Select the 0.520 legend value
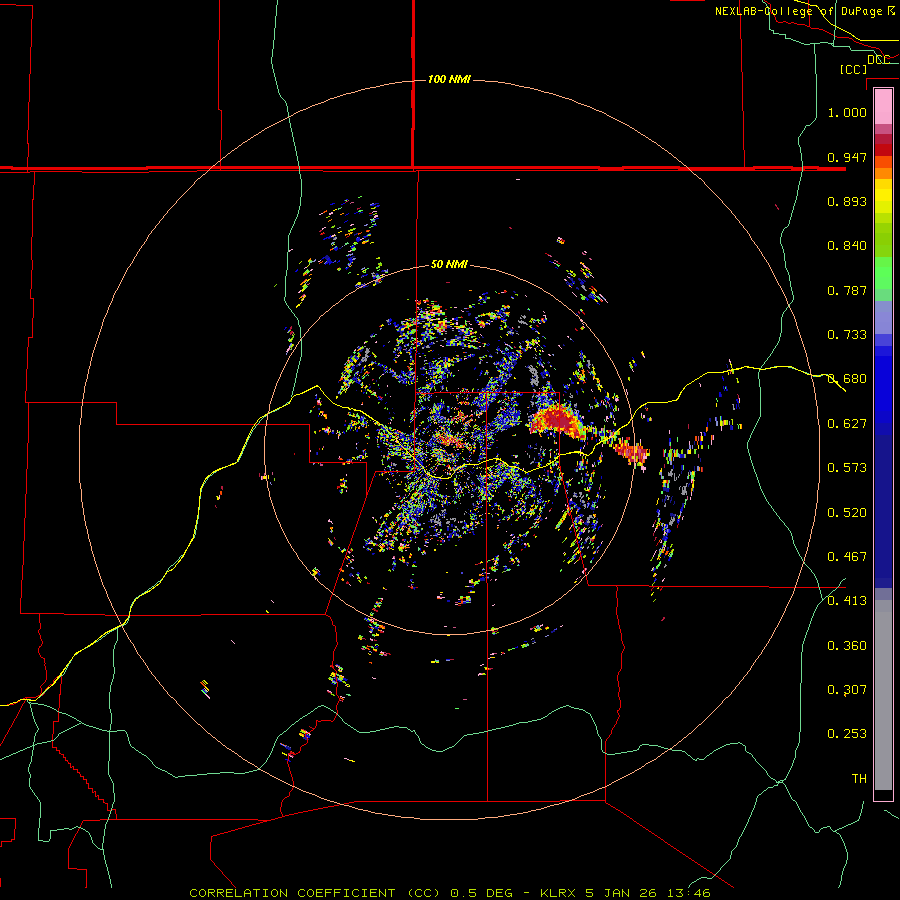Viewport: 900px width, 900px height. pos(847,513)
